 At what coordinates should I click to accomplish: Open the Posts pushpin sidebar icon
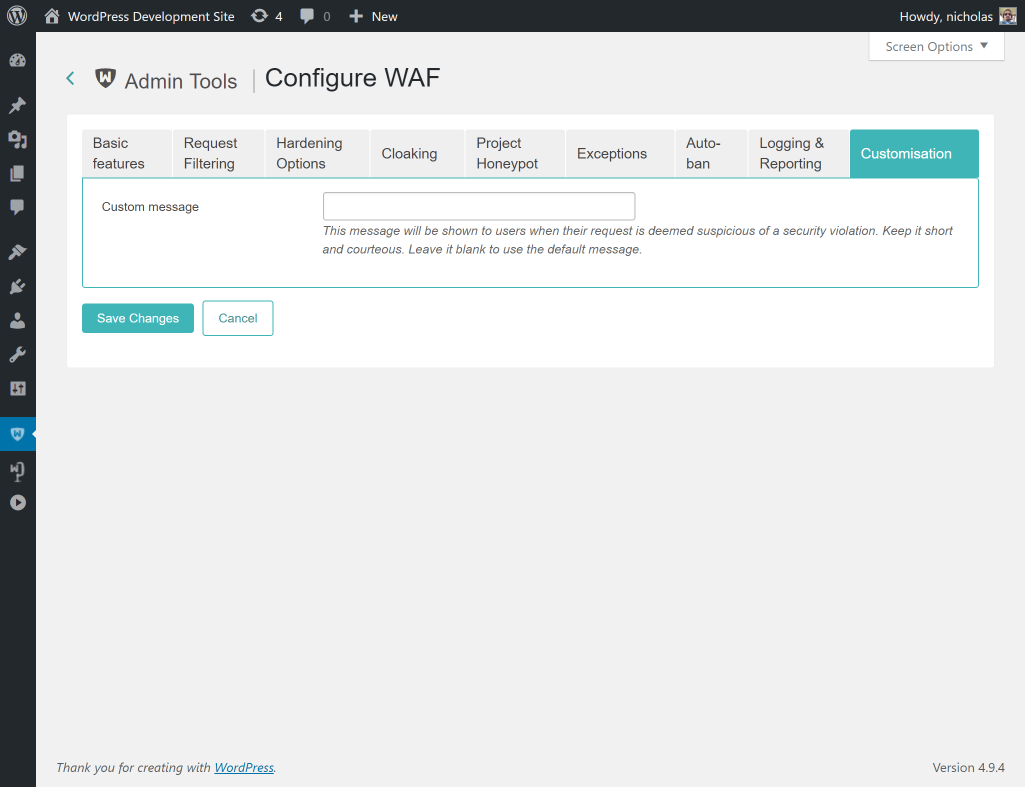pyautogui.click(x=18, y=105)
